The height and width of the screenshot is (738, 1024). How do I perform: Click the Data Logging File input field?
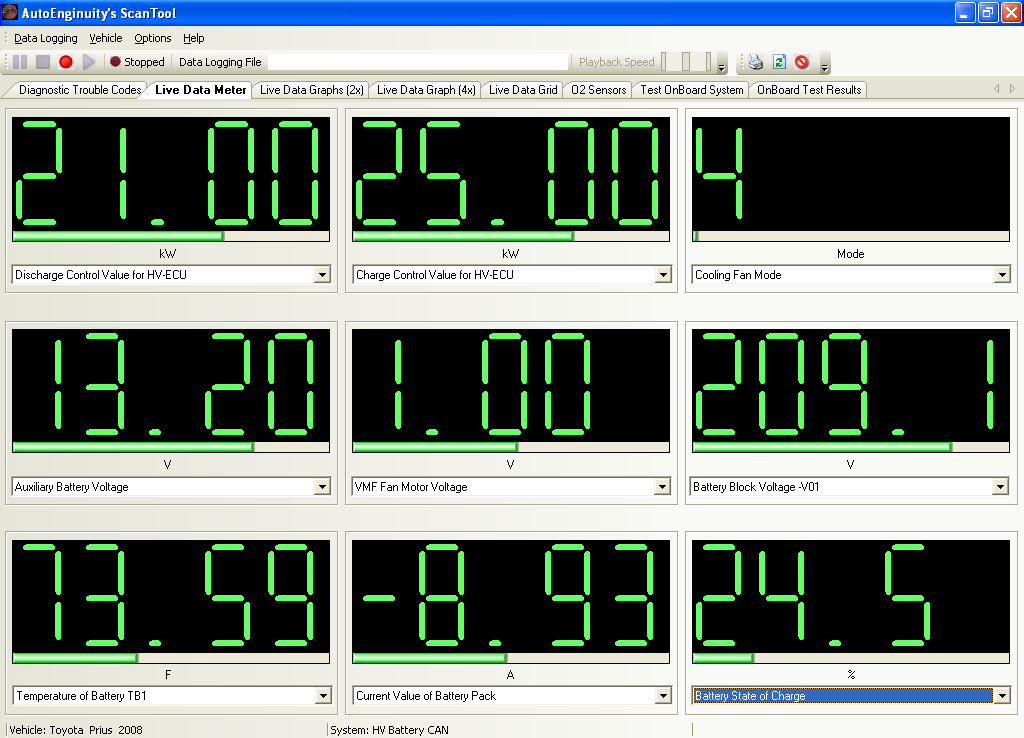pos(417,62)
